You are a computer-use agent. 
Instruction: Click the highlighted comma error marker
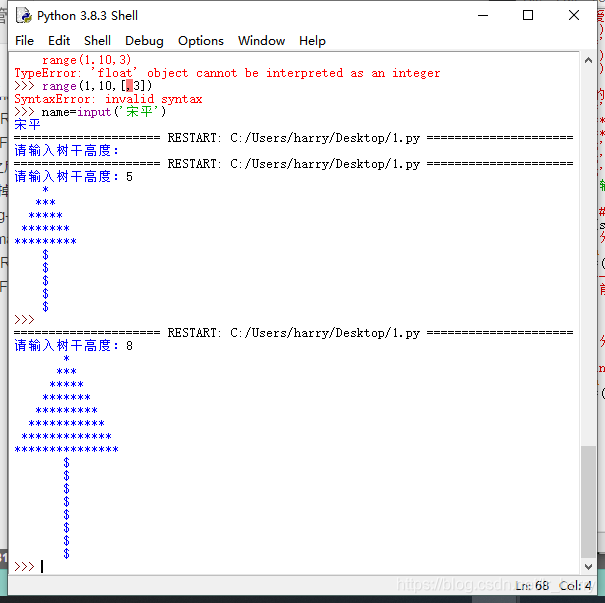129,86
